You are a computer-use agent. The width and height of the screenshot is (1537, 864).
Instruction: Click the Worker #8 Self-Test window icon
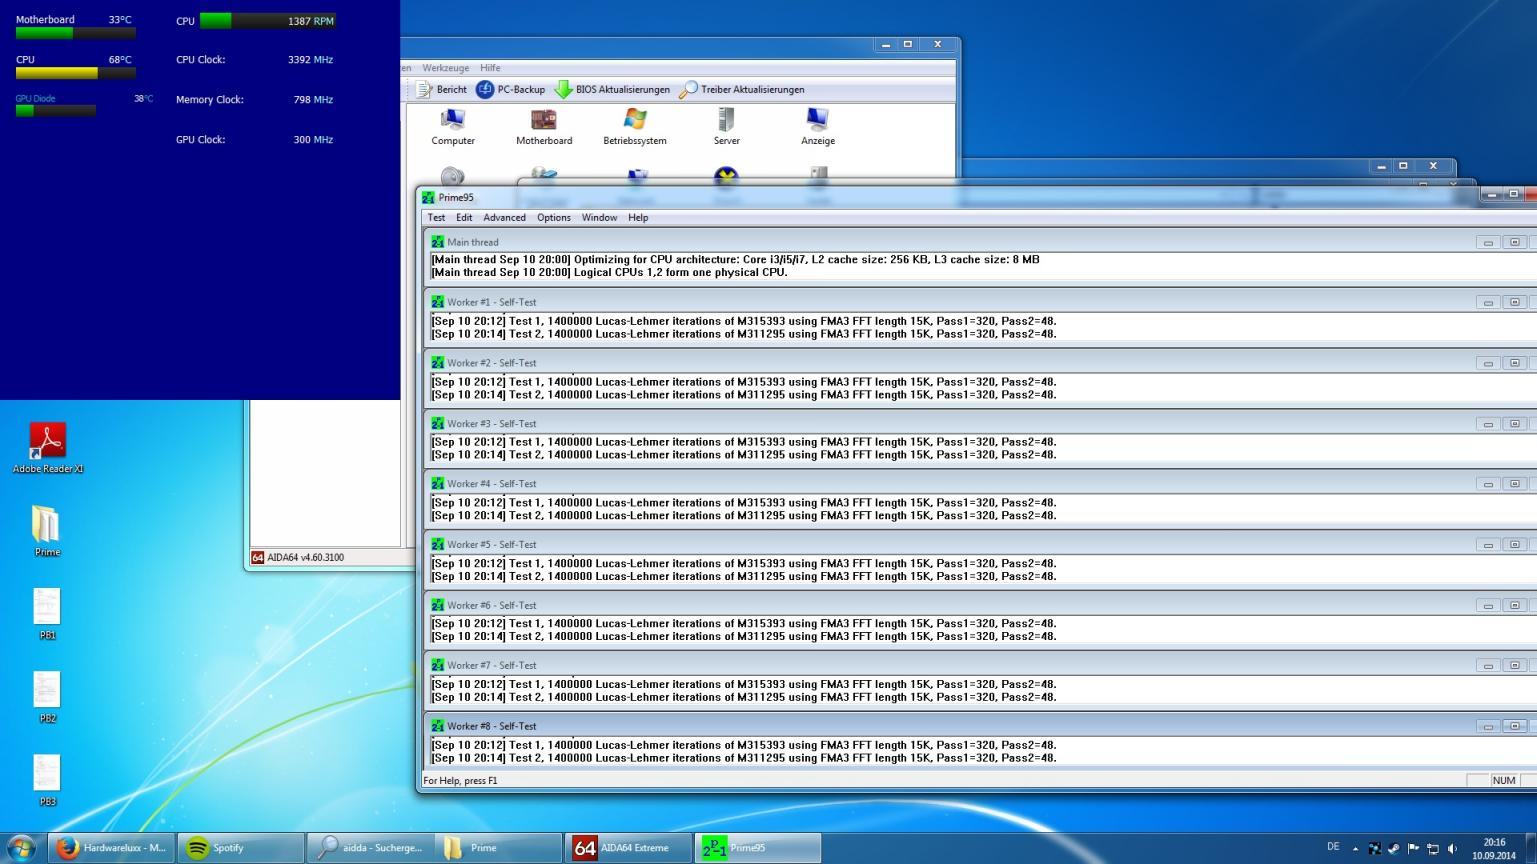tap(437, 726)
